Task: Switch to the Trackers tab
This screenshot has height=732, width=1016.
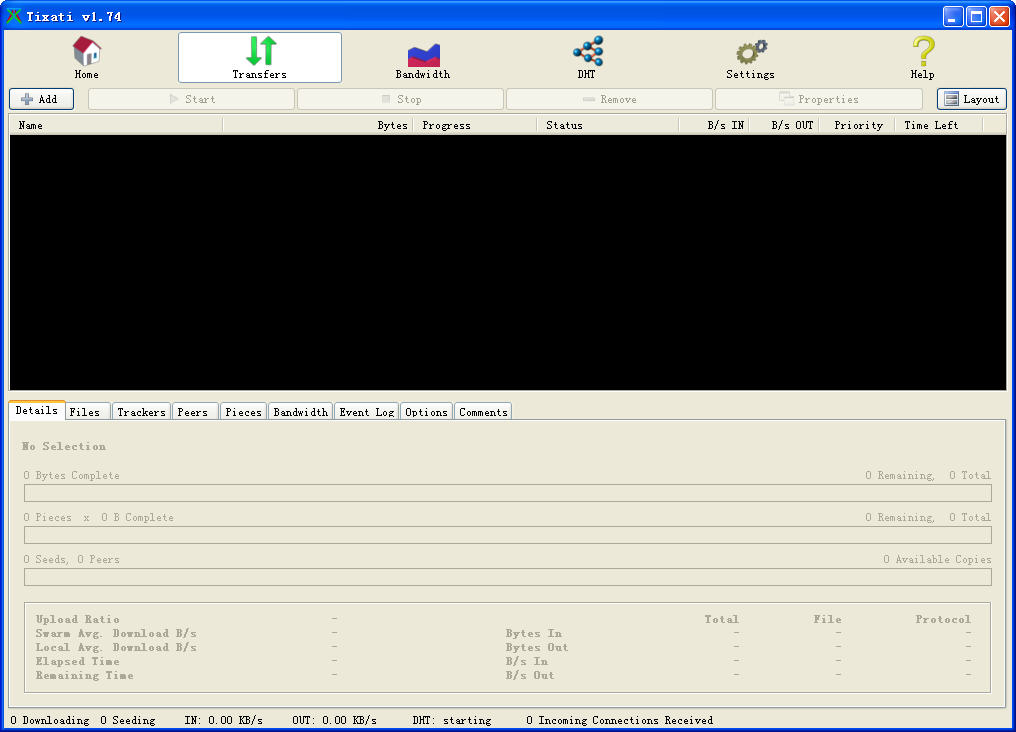Action: (141, 412)
